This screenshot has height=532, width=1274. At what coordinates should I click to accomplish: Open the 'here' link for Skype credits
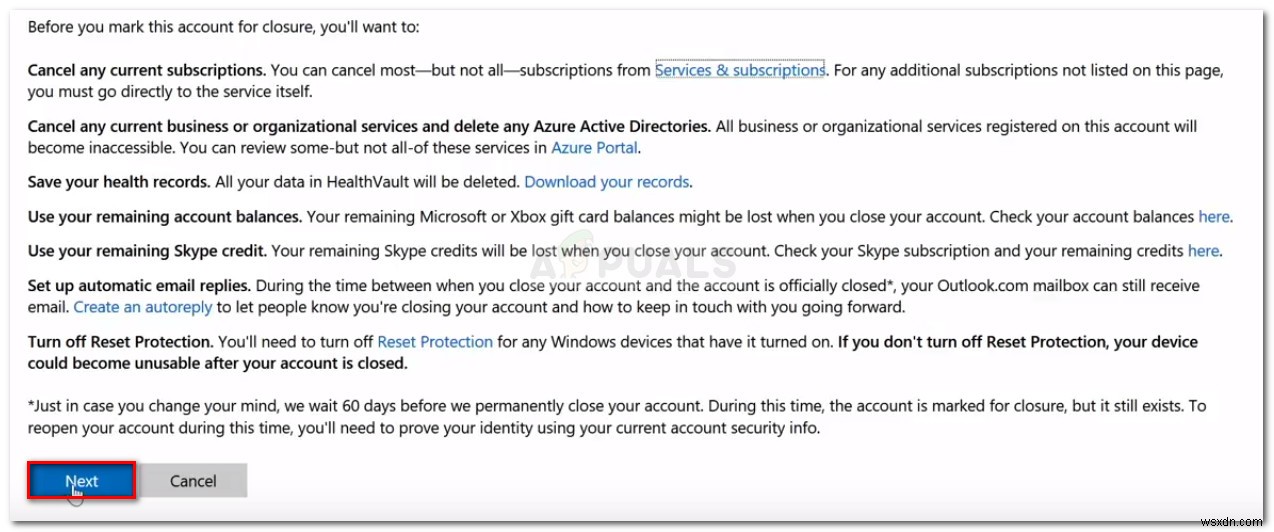point(1203,250)
